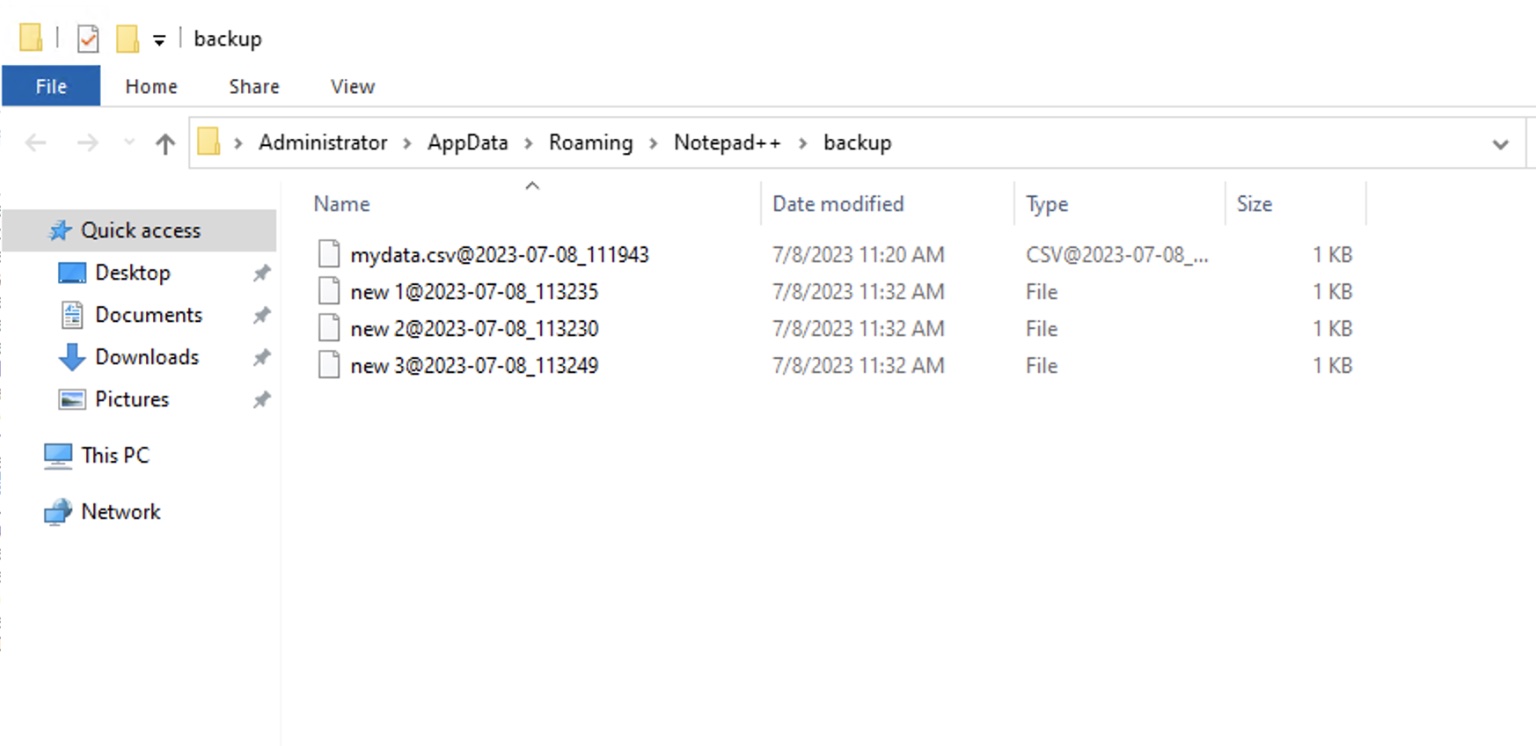Unpin Pictures using its pin icon
The width and height of the screenshot is (1536, 746).
tap(262, 399)
